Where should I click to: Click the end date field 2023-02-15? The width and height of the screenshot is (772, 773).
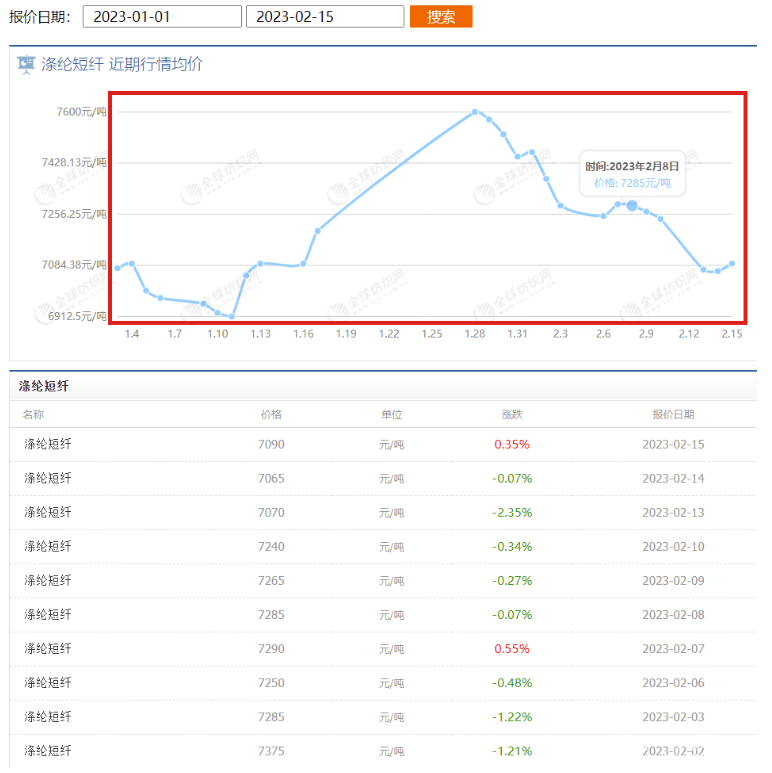tap(324, 17)
